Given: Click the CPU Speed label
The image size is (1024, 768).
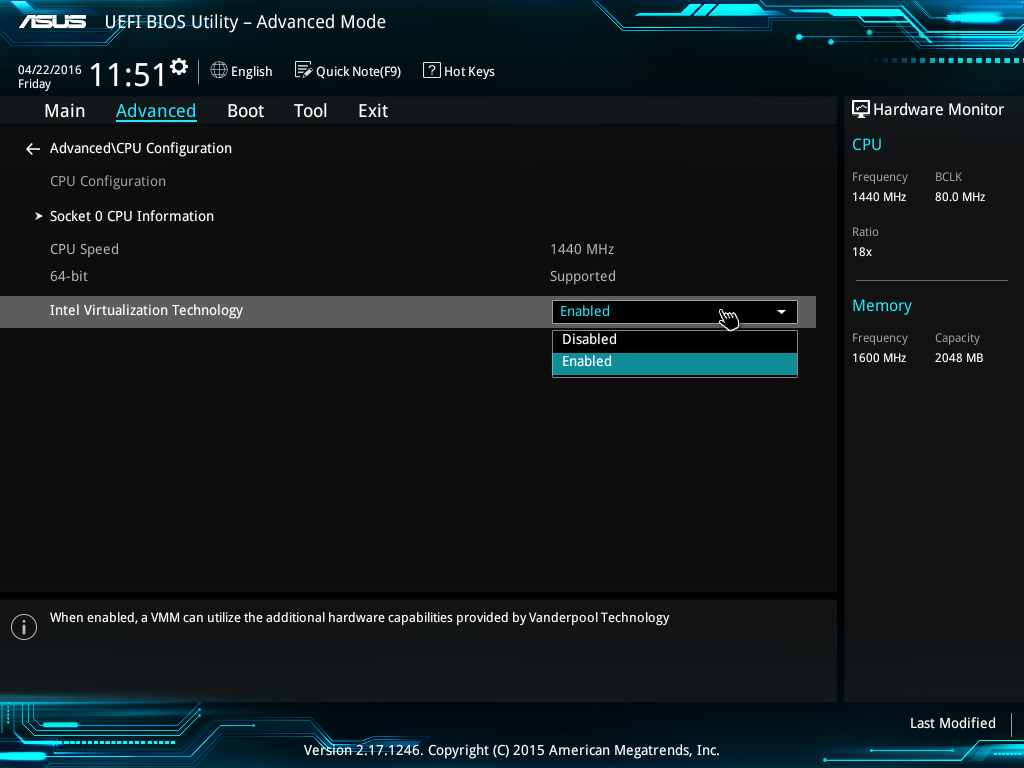Looking at the screenshot, I should coord(84,249).
